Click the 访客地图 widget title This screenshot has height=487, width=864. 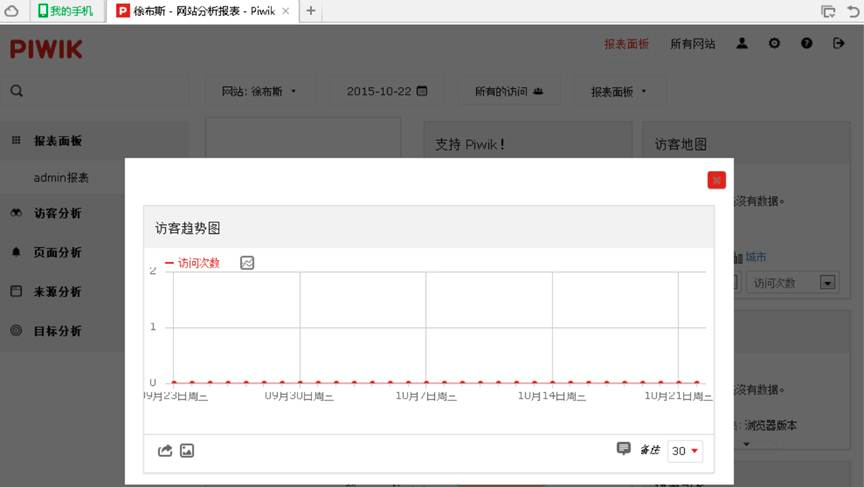click(x=681, y=144)
